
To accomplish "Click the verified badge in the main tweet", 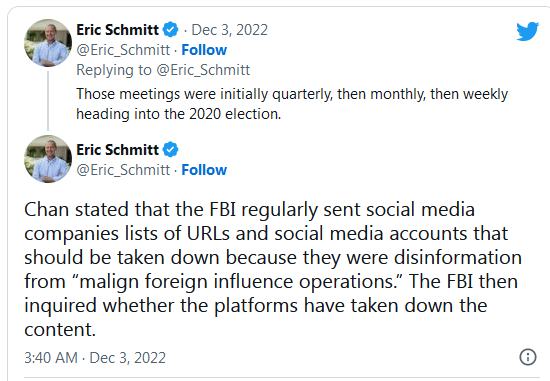I will 171,149.
